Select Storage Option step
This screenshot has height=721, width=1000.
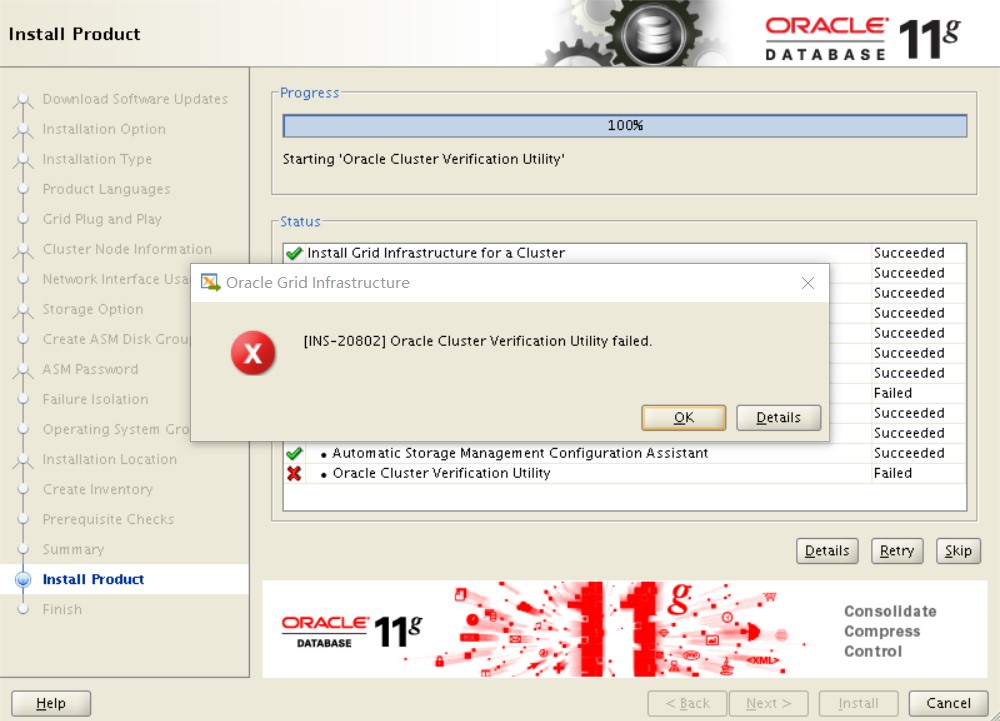[x=93, y=309]
